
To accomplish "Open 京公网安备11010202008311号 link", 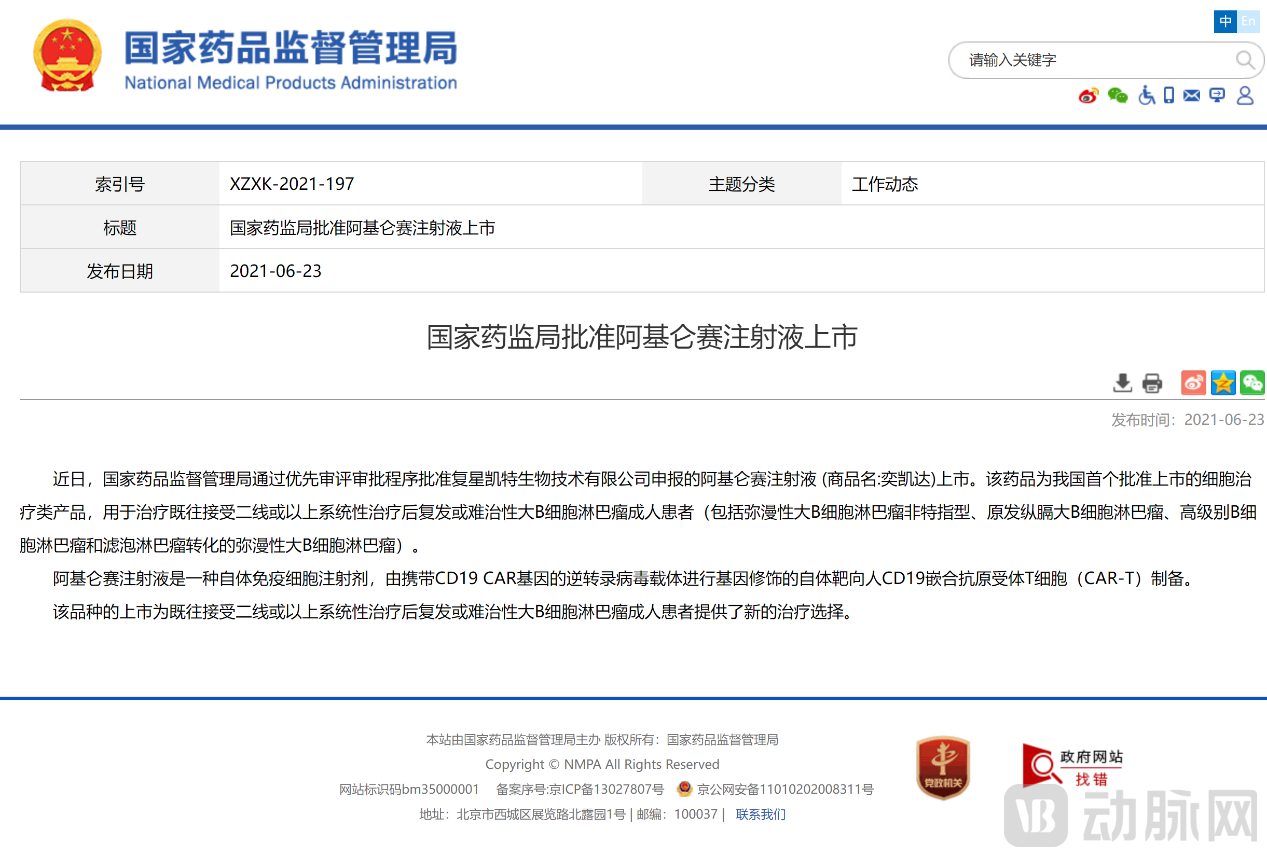I will click(785, 790).
